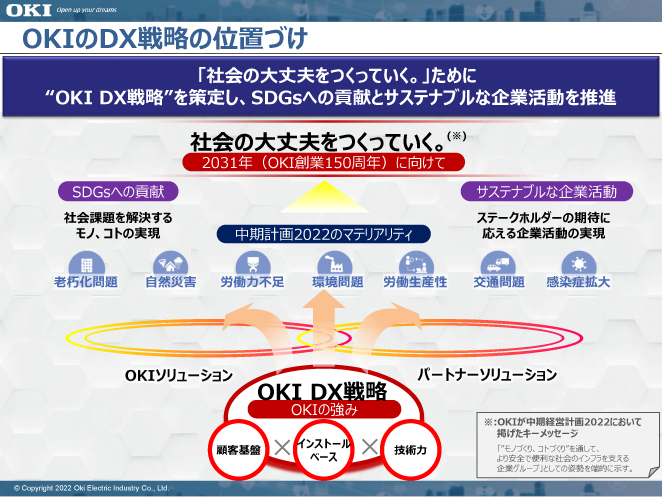Click the 労働力不足 label

click(252, 282)
